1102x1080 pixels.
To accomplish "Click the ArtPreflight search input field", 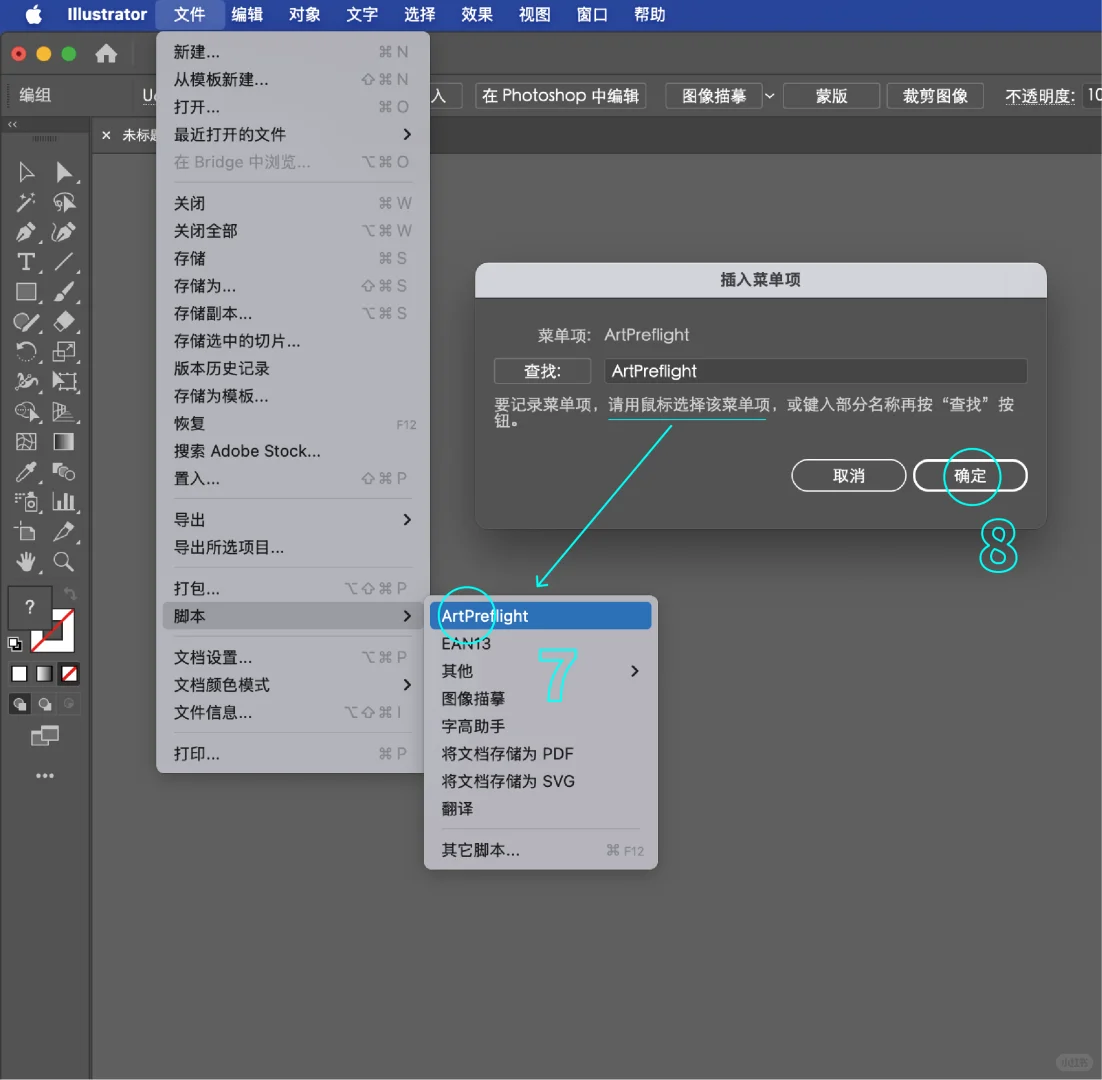I will pos(815,370).
